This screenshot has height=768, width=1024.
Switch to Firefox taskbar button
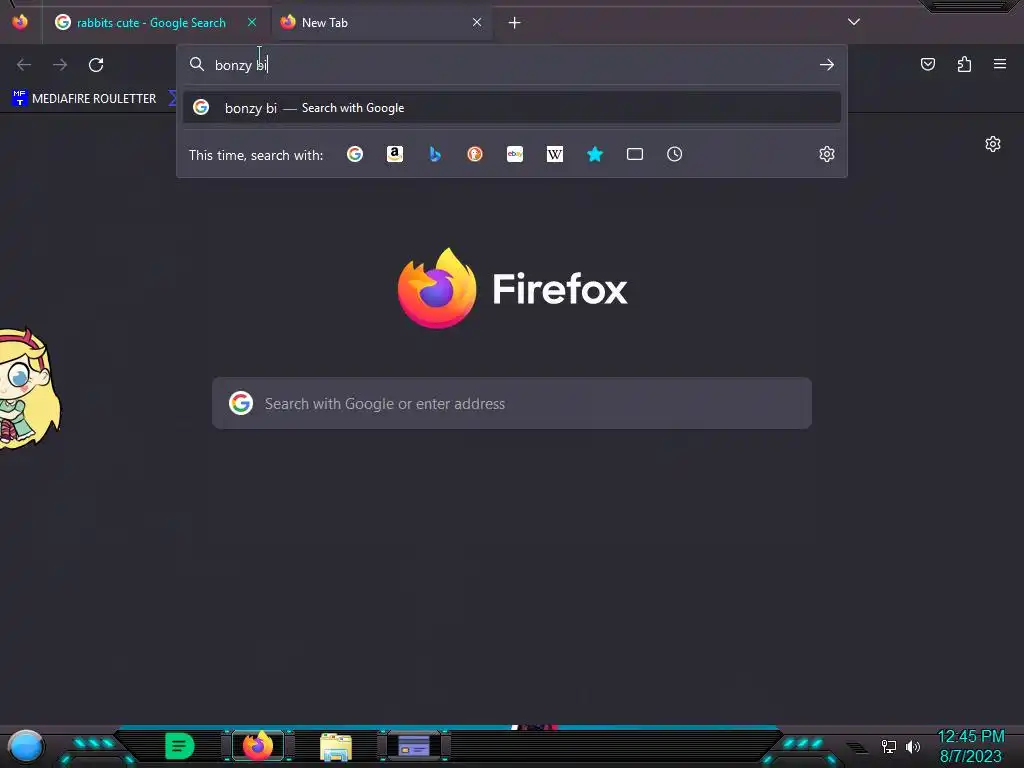point(258,746)
